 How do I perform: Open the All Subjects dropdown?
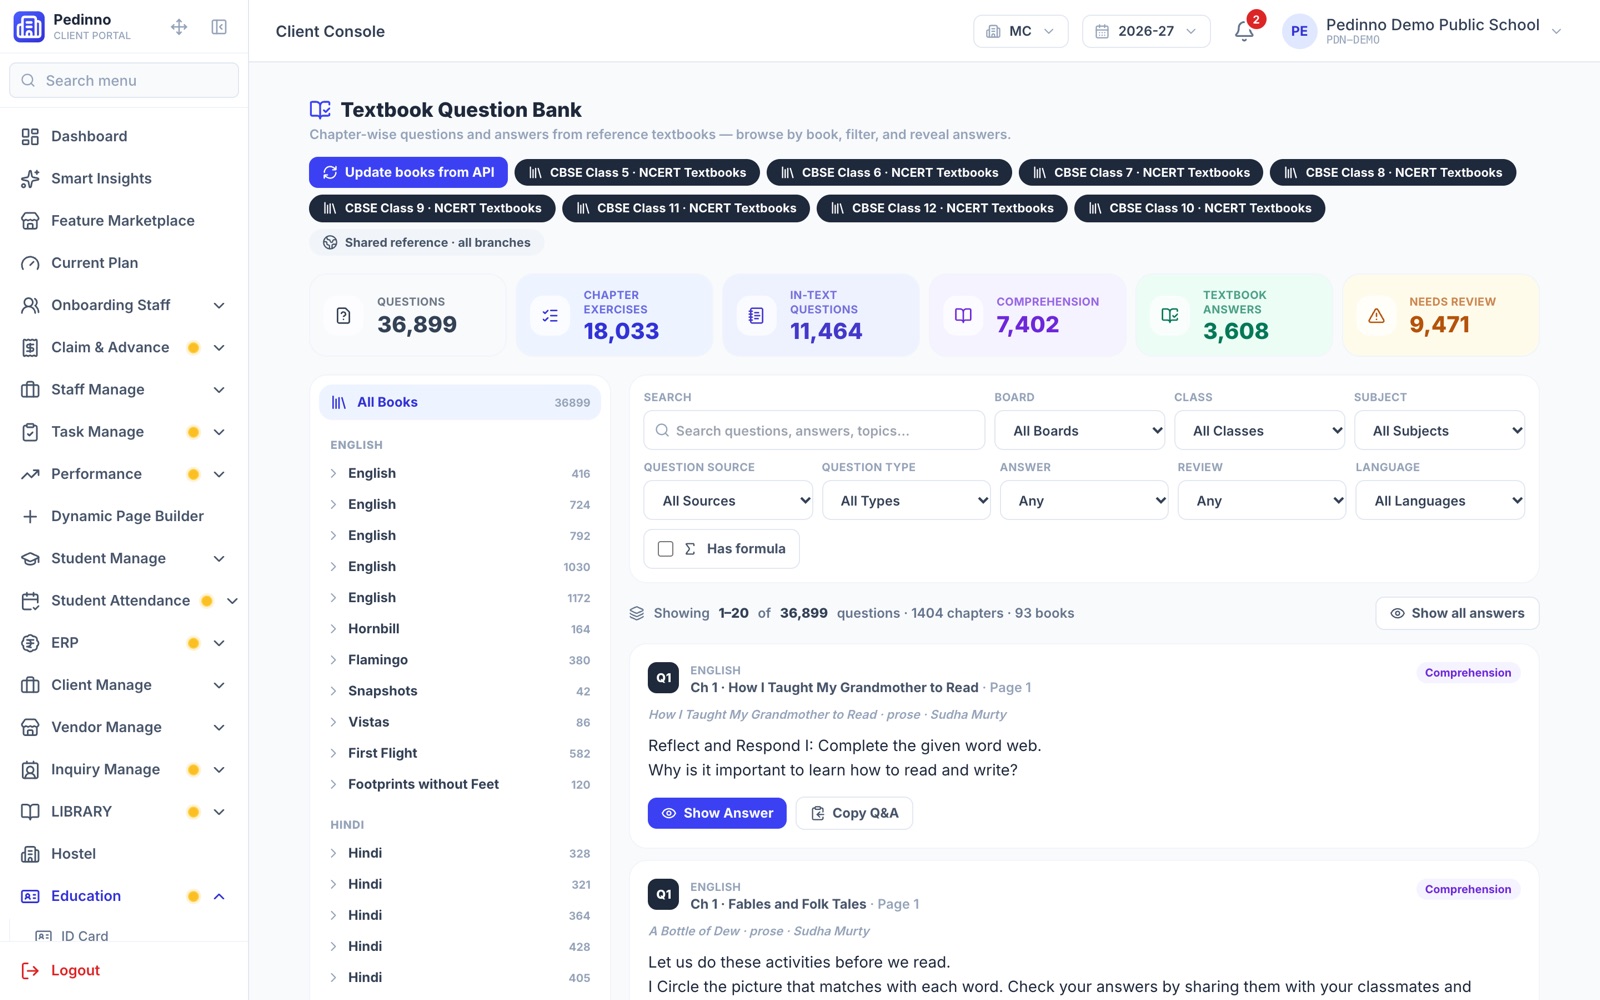tap(1439, 431)
